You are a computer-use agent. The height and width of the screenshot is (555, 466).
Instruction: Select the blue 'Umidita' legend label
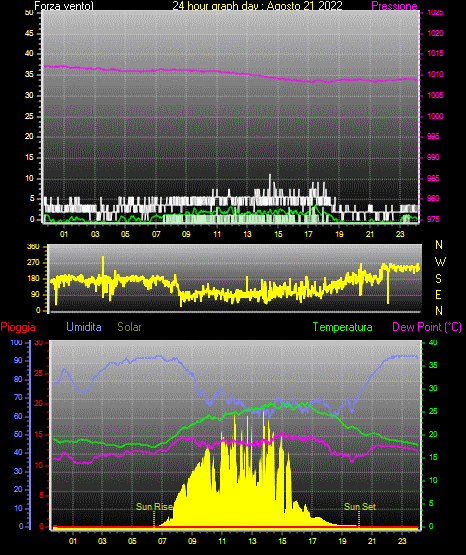click(x=84, y=327)
